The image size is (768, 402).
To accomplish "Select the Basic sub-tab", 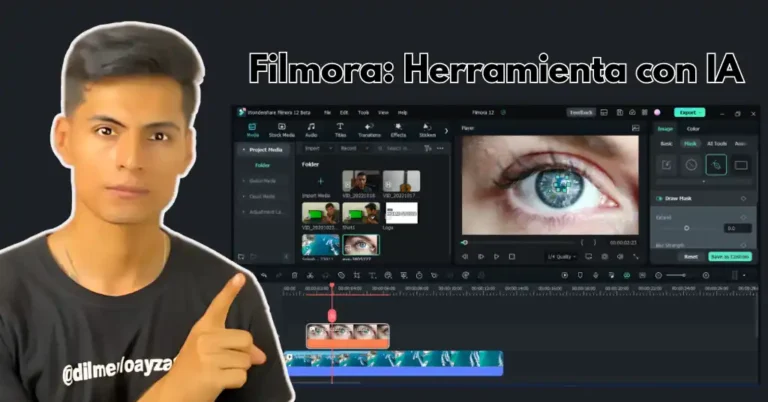I will click(666, 144).
